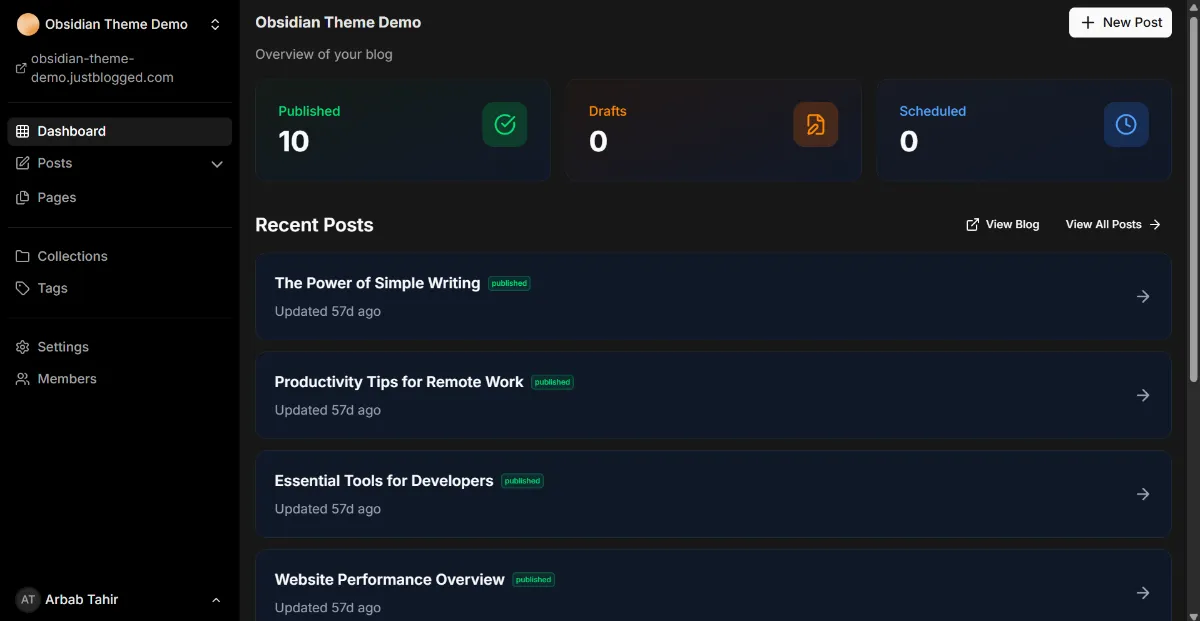
Task: Click the View All Posts link
Action: point(1113,224)
